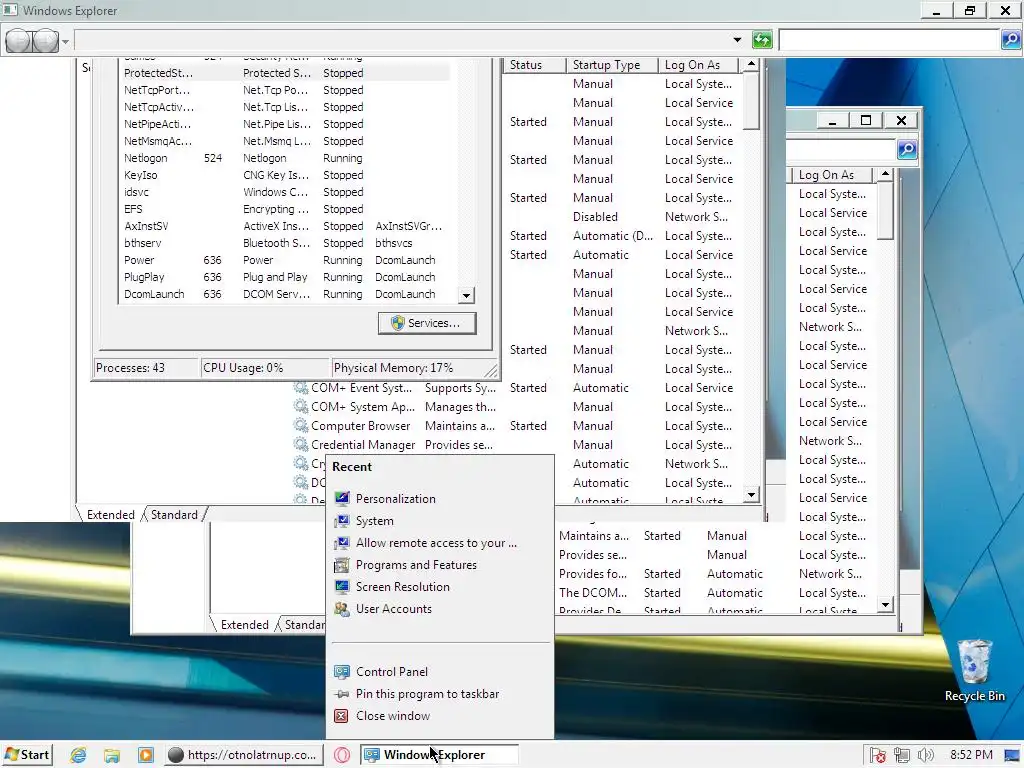This screenshot has height=768, width=1024.
Task: Click the red Close window icon
Action: click(x=341, y=716)
